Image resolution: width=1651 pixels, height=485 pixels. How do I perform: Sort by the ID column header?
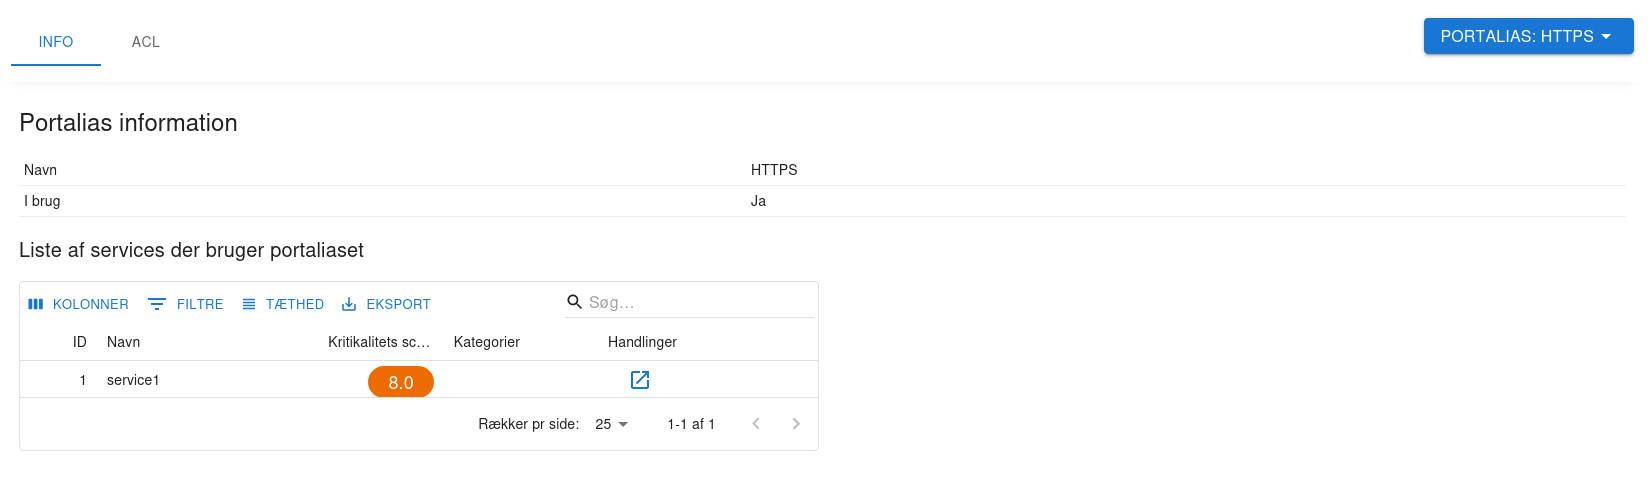[x=79, y=342]
